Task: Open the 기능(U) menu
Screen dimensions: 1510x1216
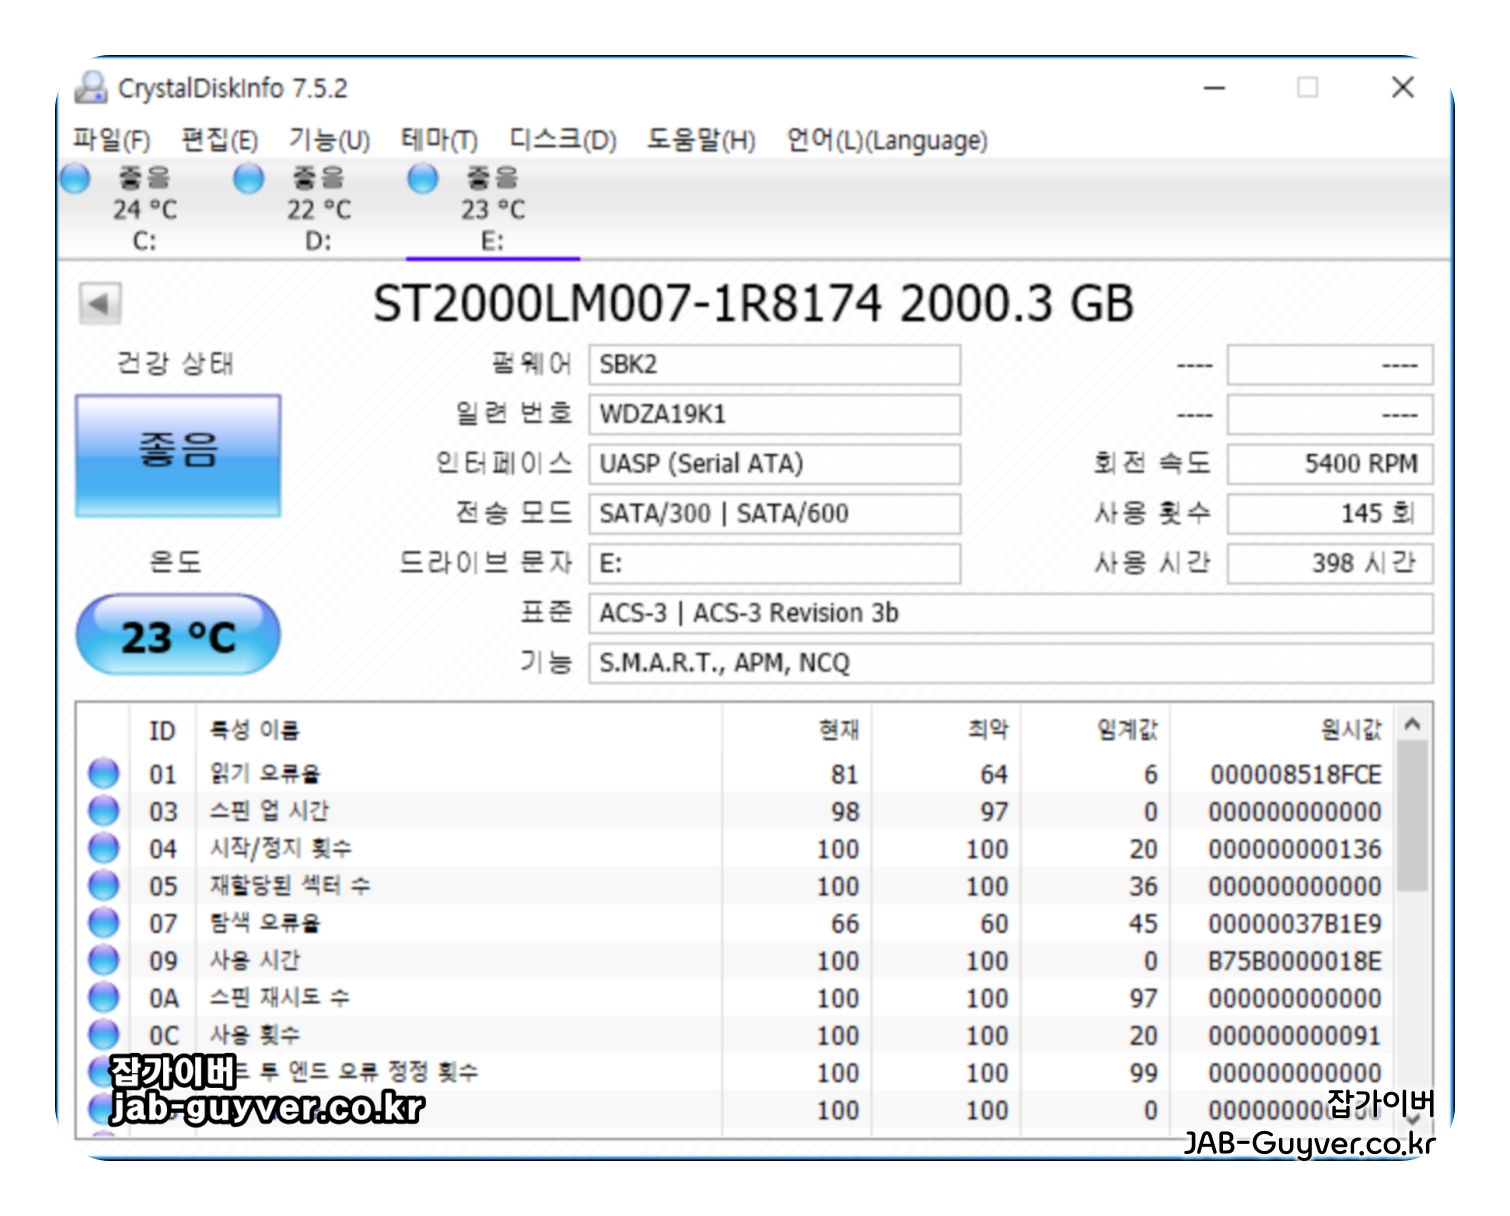Action: point(329,140)
